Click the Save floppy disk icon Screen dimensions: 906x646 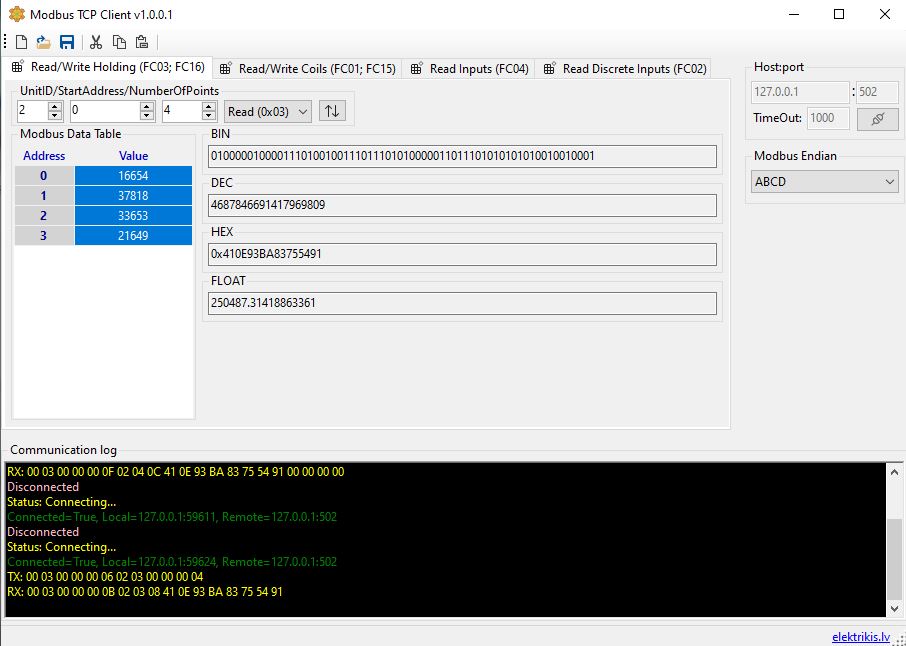tap(67, 42)
